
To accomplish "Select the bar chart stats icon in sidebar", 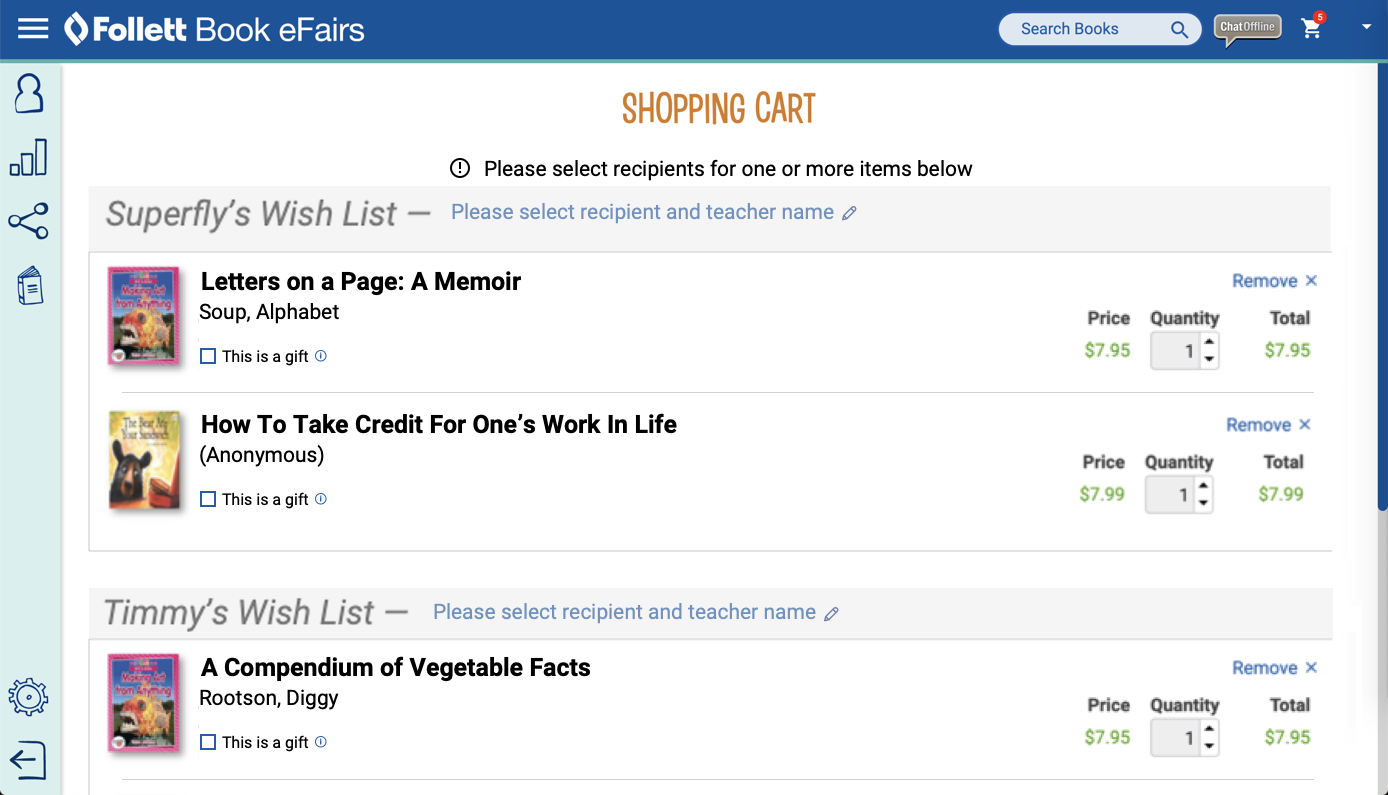I will pyautogui.click(x=29, y=157).
